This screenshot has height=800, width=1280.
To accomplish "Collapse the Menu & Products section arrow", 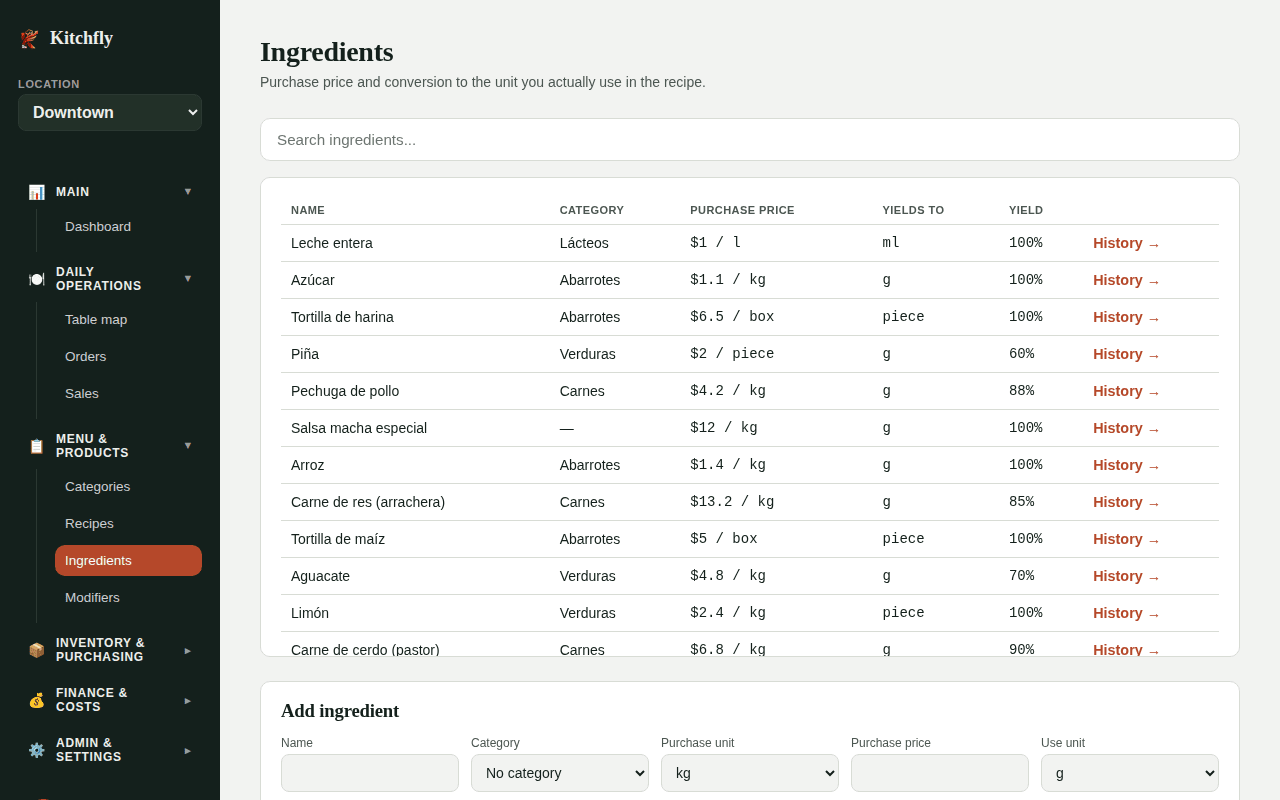I will tap(188, 445).
